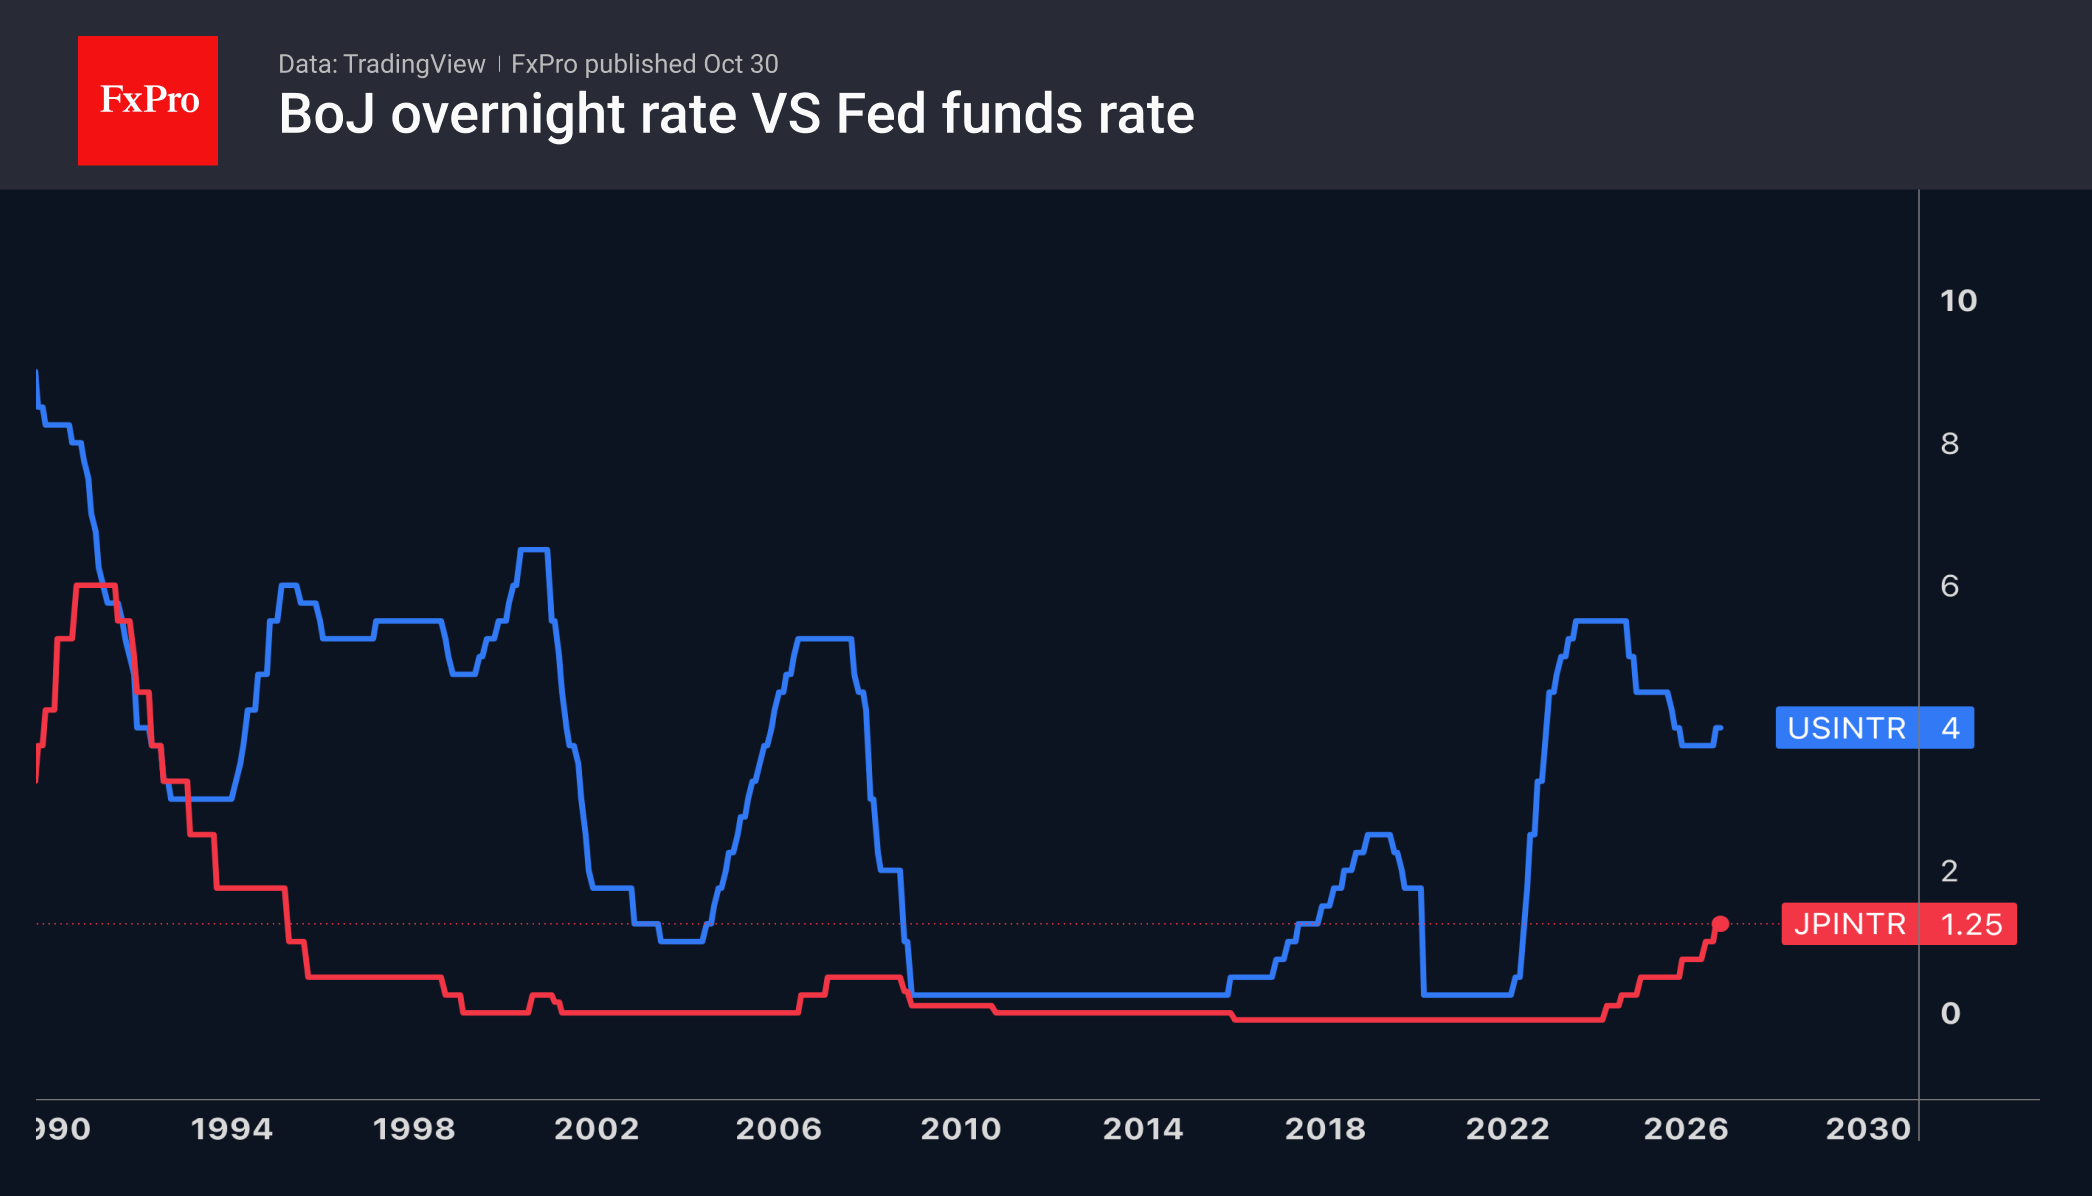Image resolution: width=2092 pixels, height=1196 pixels.
Task: Click the Data: TradingView source text
Action: 381,64
